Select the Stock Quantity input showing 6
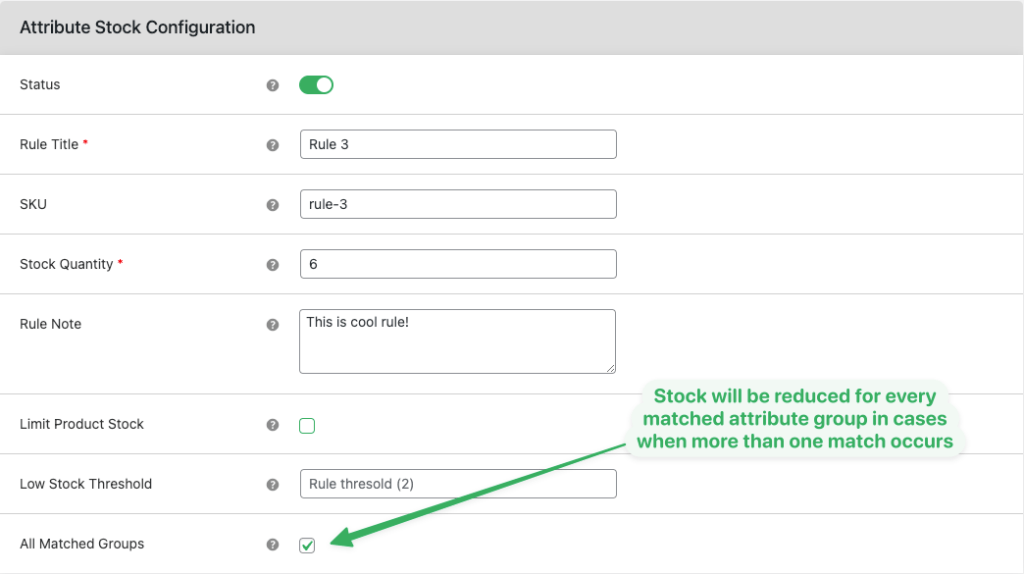 (x=458, y=264)
